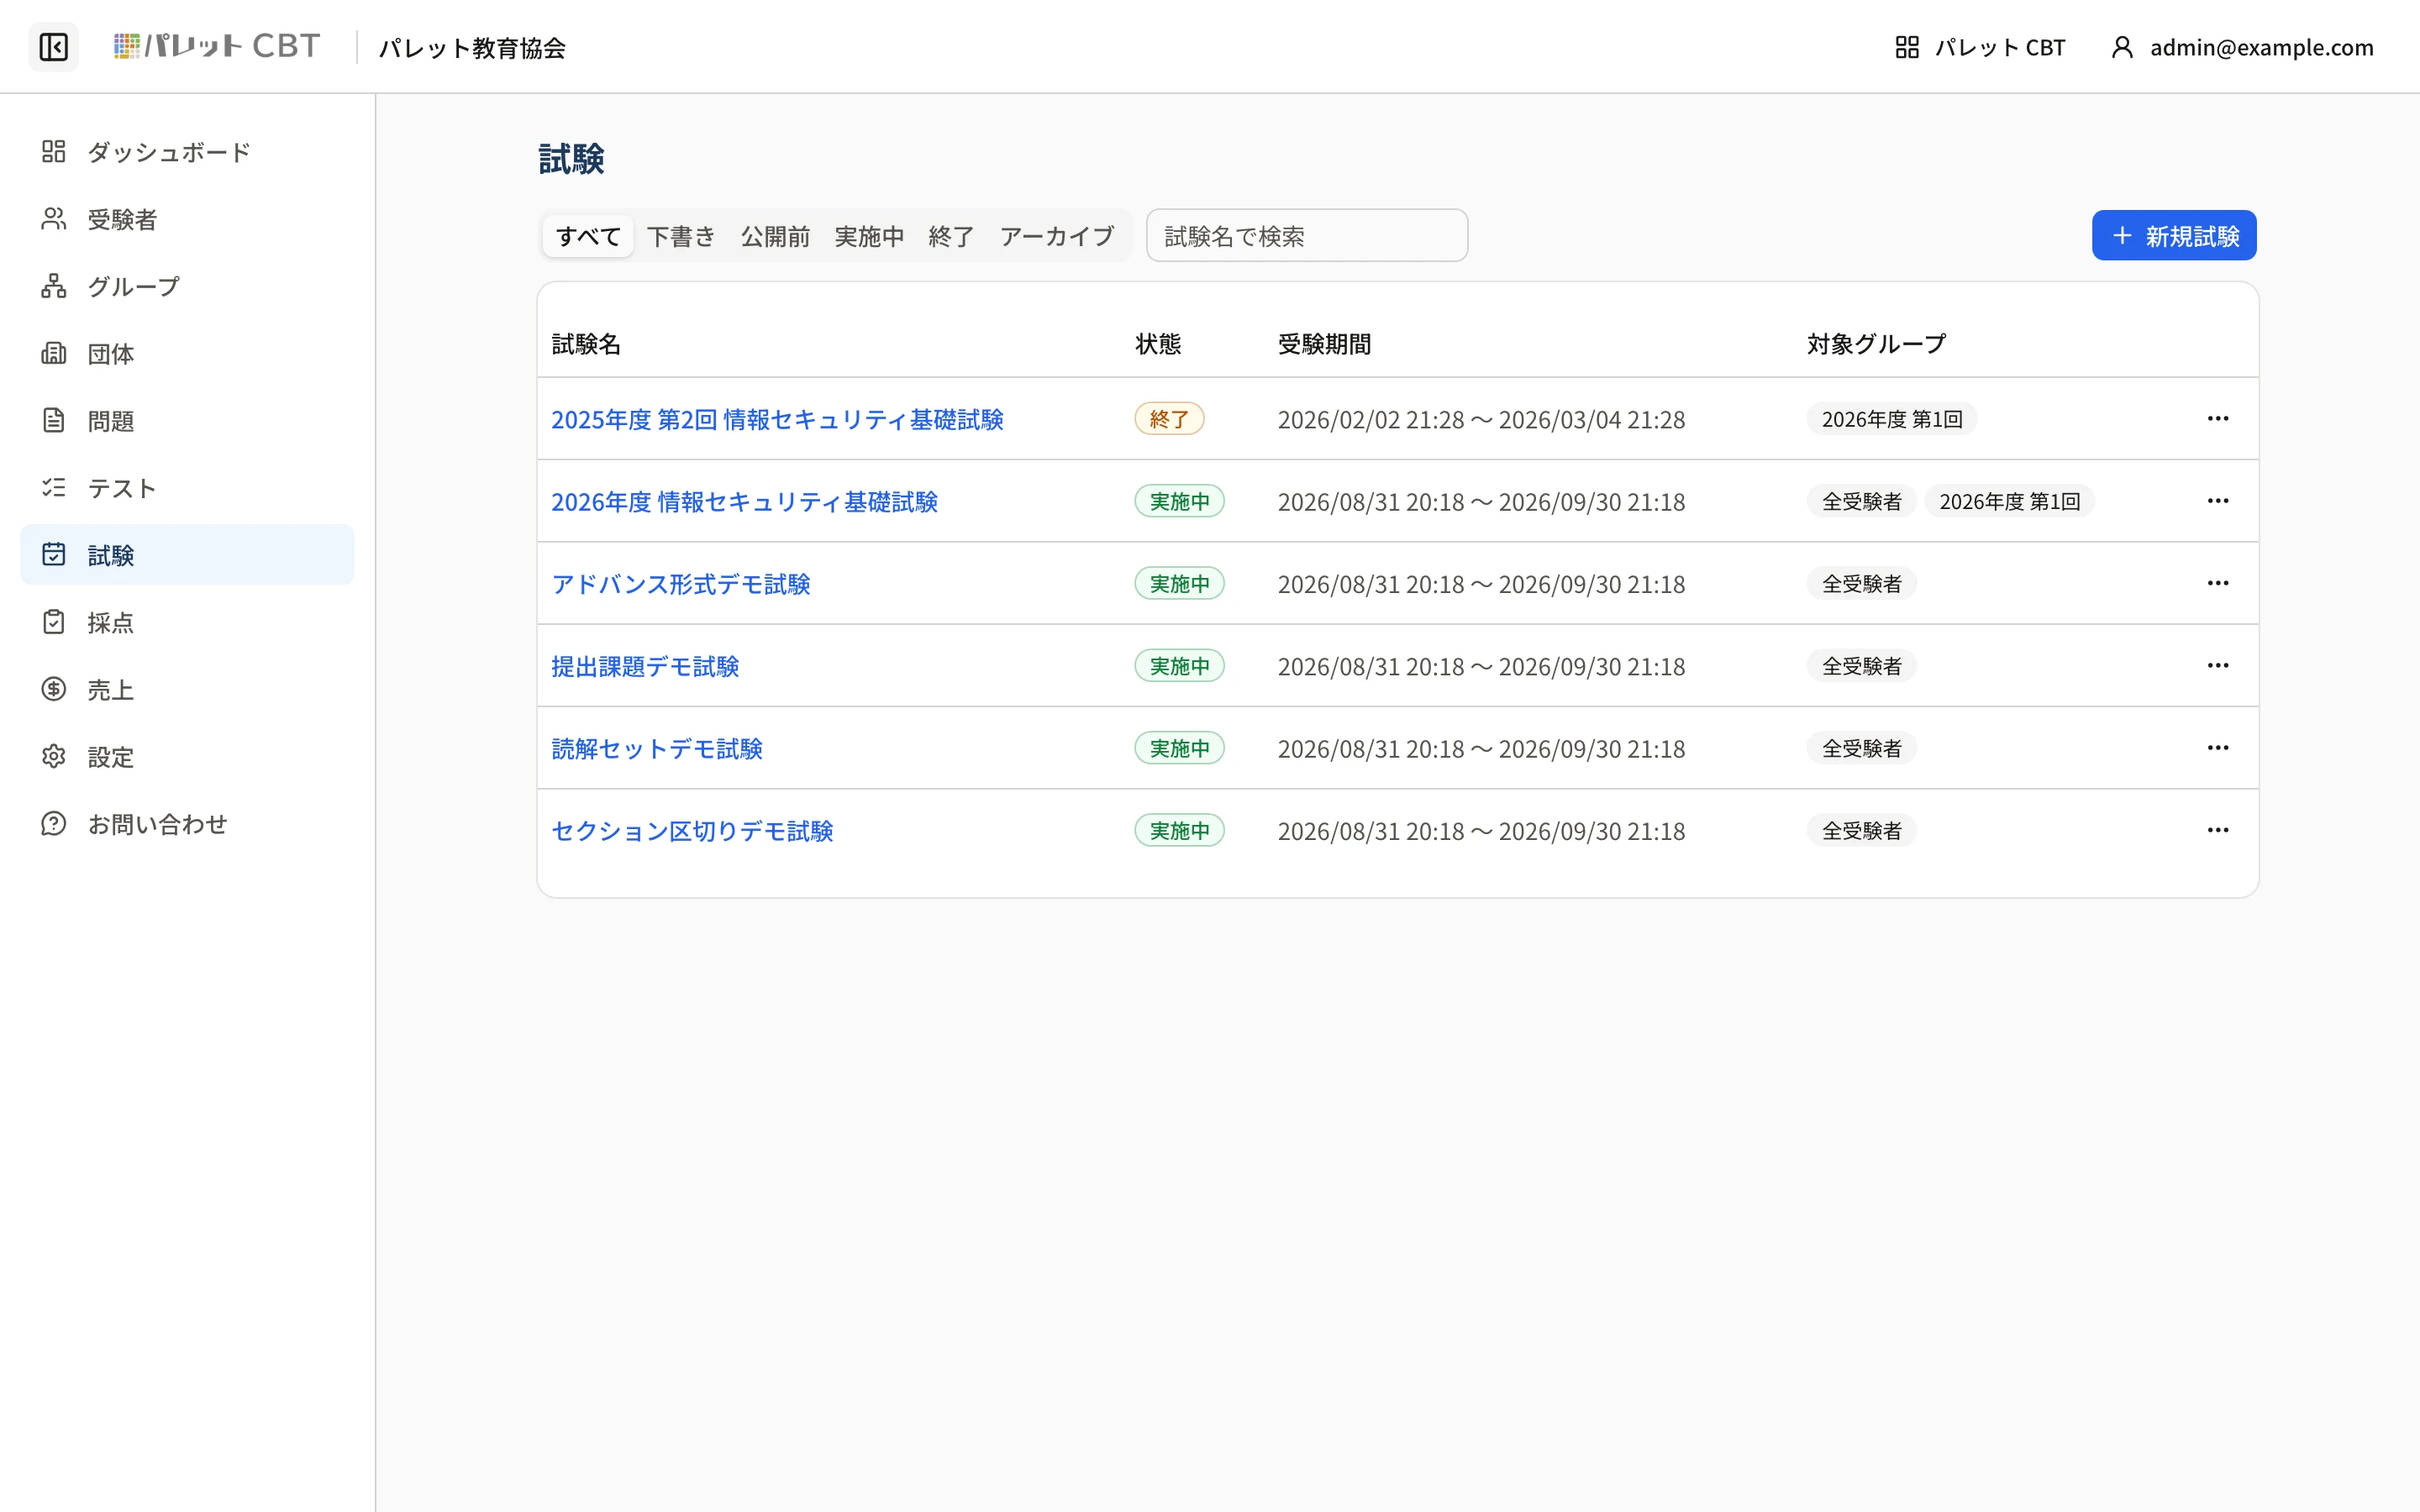2420x1512 pixels.
Task: Open テスト checklist icon in sidebar
Action: (x=54, y=487)
